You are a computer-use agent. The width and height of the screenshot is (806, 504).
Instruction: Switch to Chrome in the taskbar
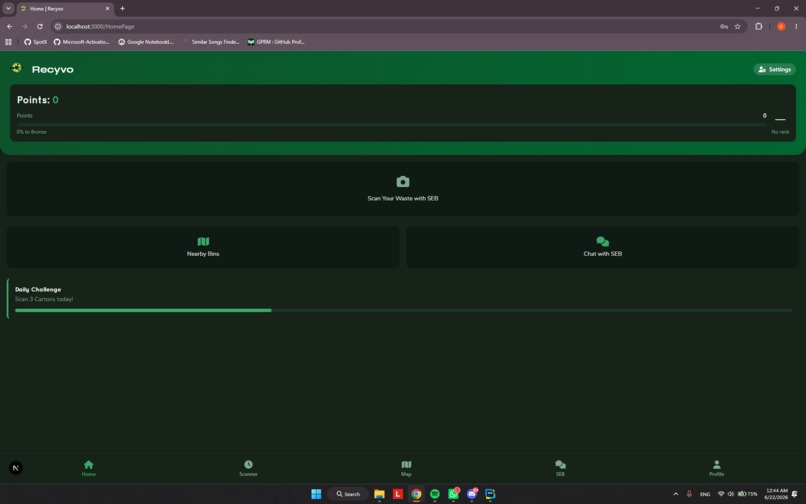[416, 494]
